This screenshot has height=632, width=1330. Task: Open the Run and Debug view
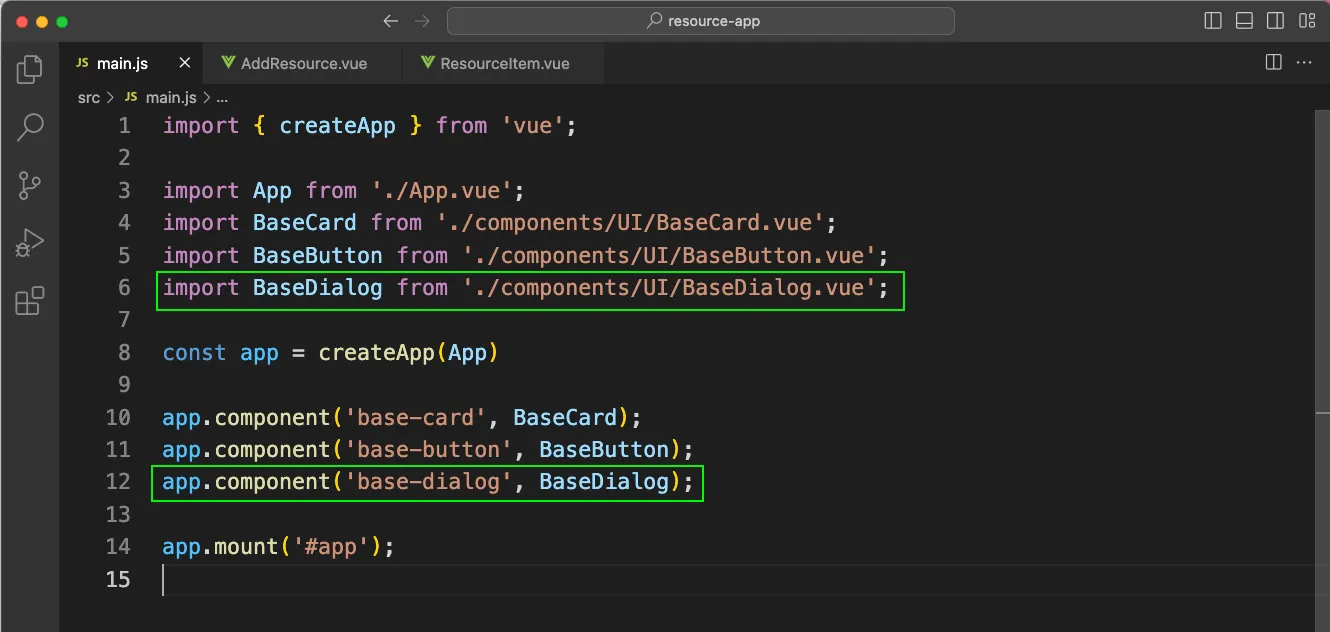[x=30, y=243]
